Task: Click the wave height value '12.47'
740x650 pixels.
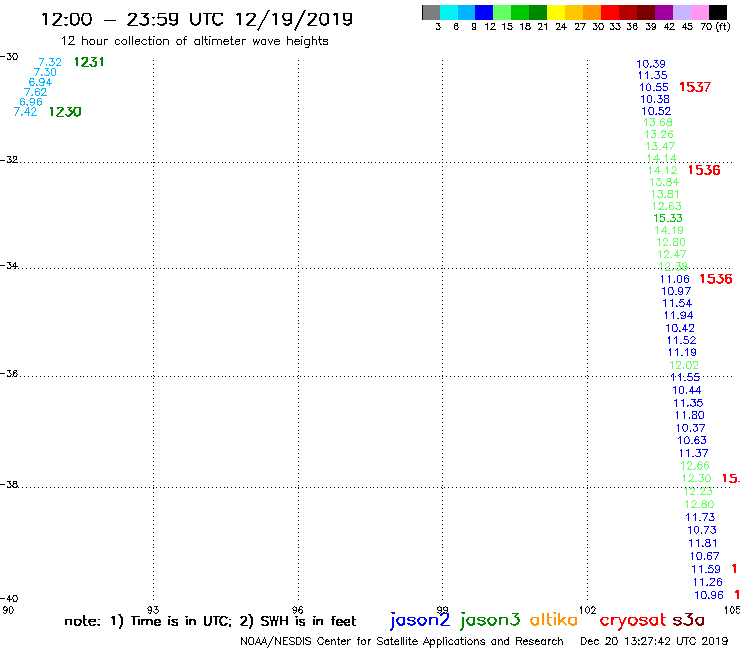Action: [672, 254]
